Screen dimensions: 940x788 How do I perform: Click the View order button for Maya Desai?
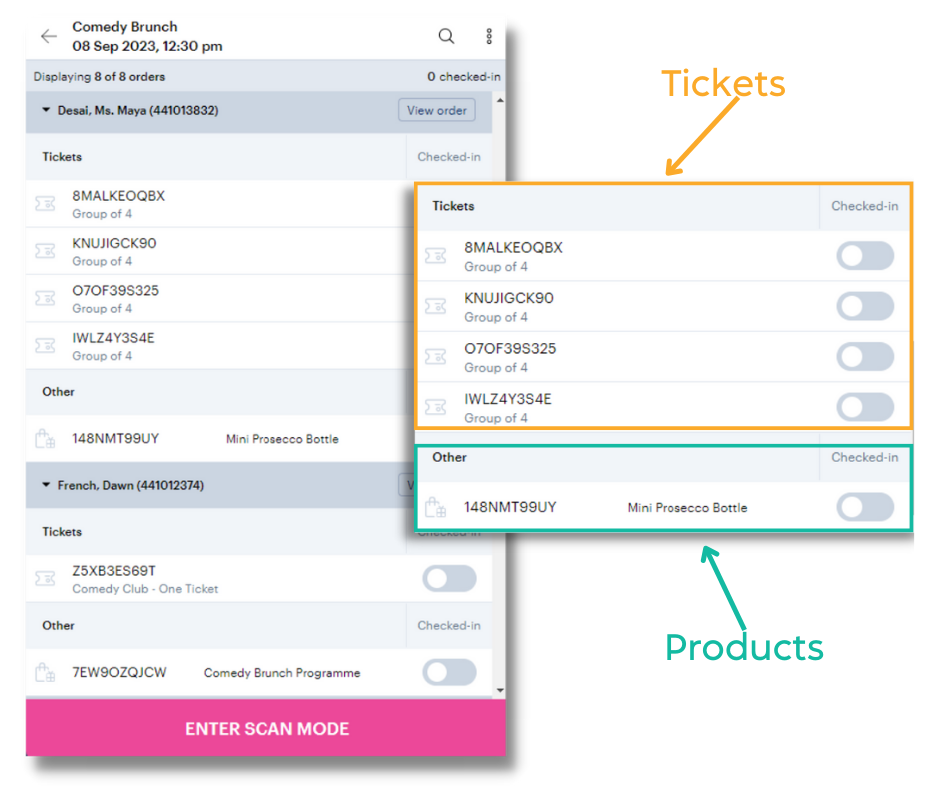tap(436, 110)
